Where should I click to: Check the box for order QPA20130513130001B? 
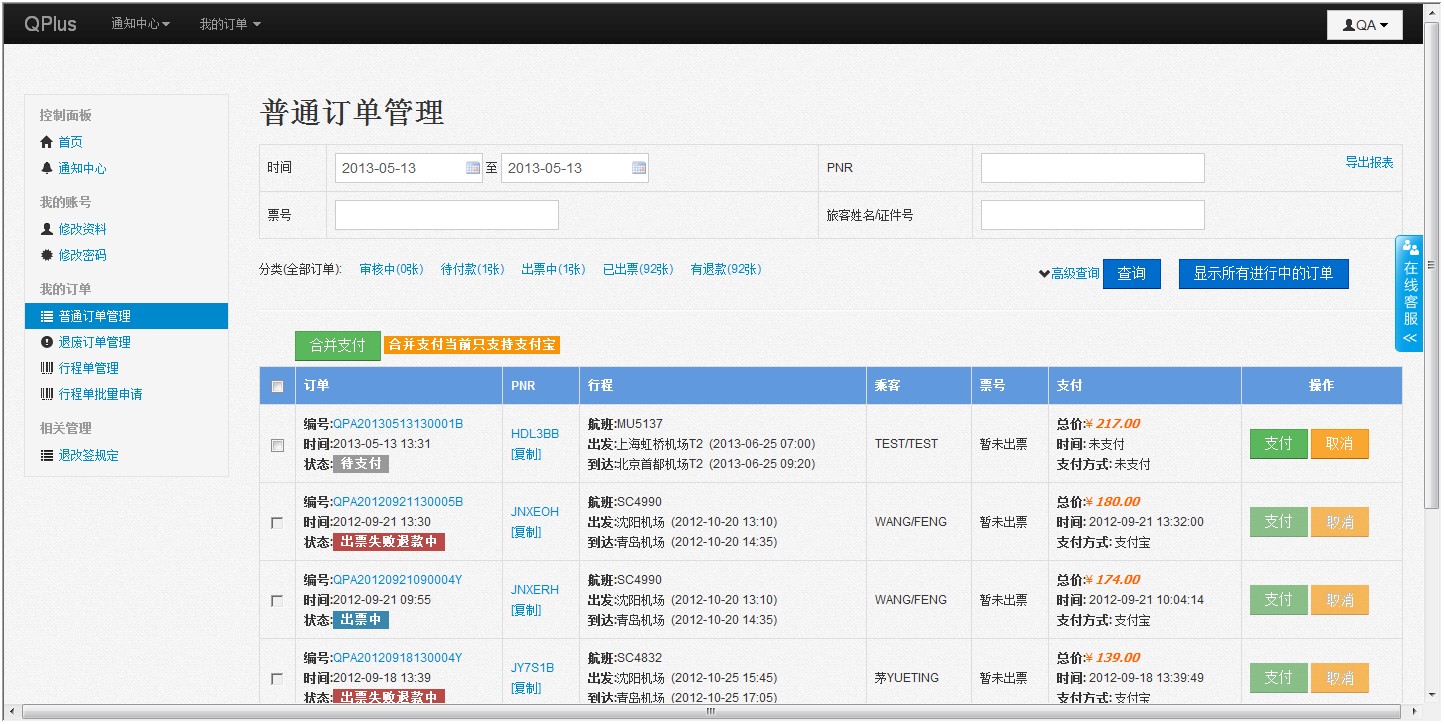click(278, 445)
